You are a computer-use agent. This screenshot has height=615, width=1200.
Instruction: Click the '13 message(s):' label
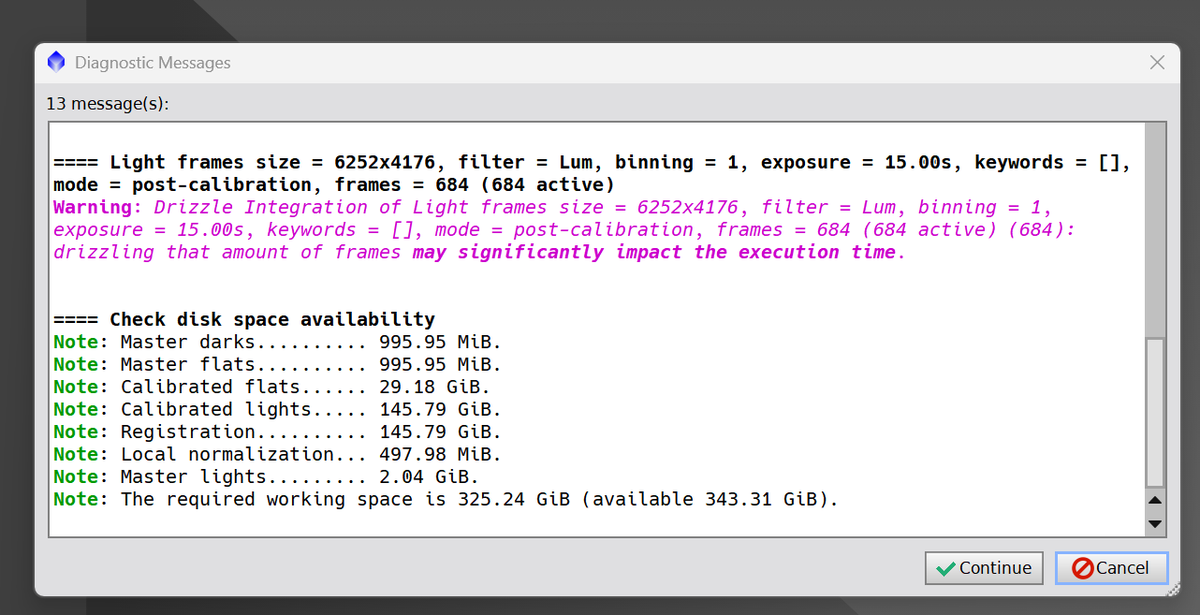(x=108, y=104)
